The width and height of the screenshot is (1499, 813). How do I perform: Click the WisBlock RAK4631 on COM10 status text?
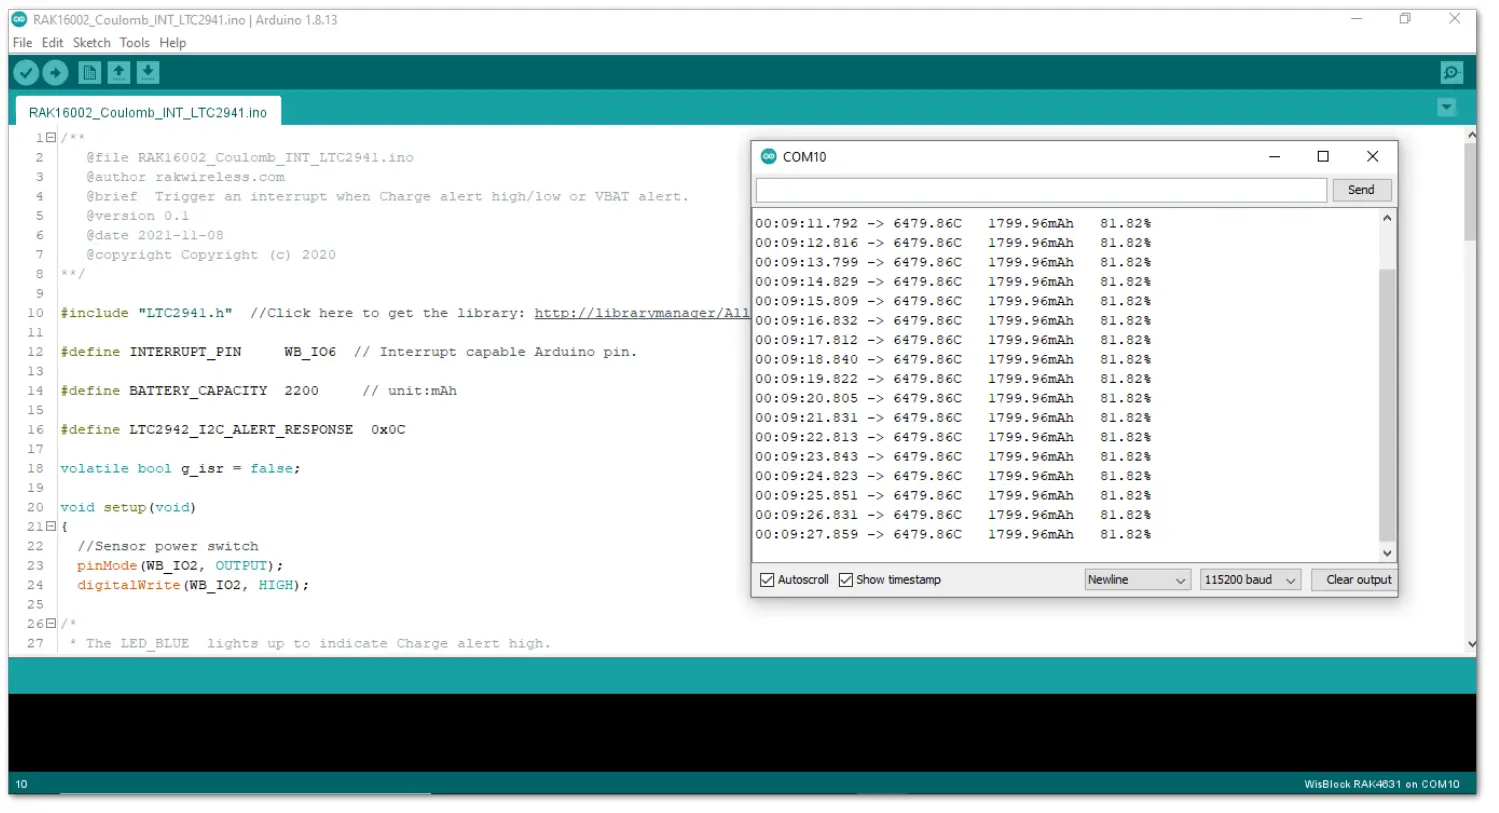pyautogui.click(x=1382, y=784)
